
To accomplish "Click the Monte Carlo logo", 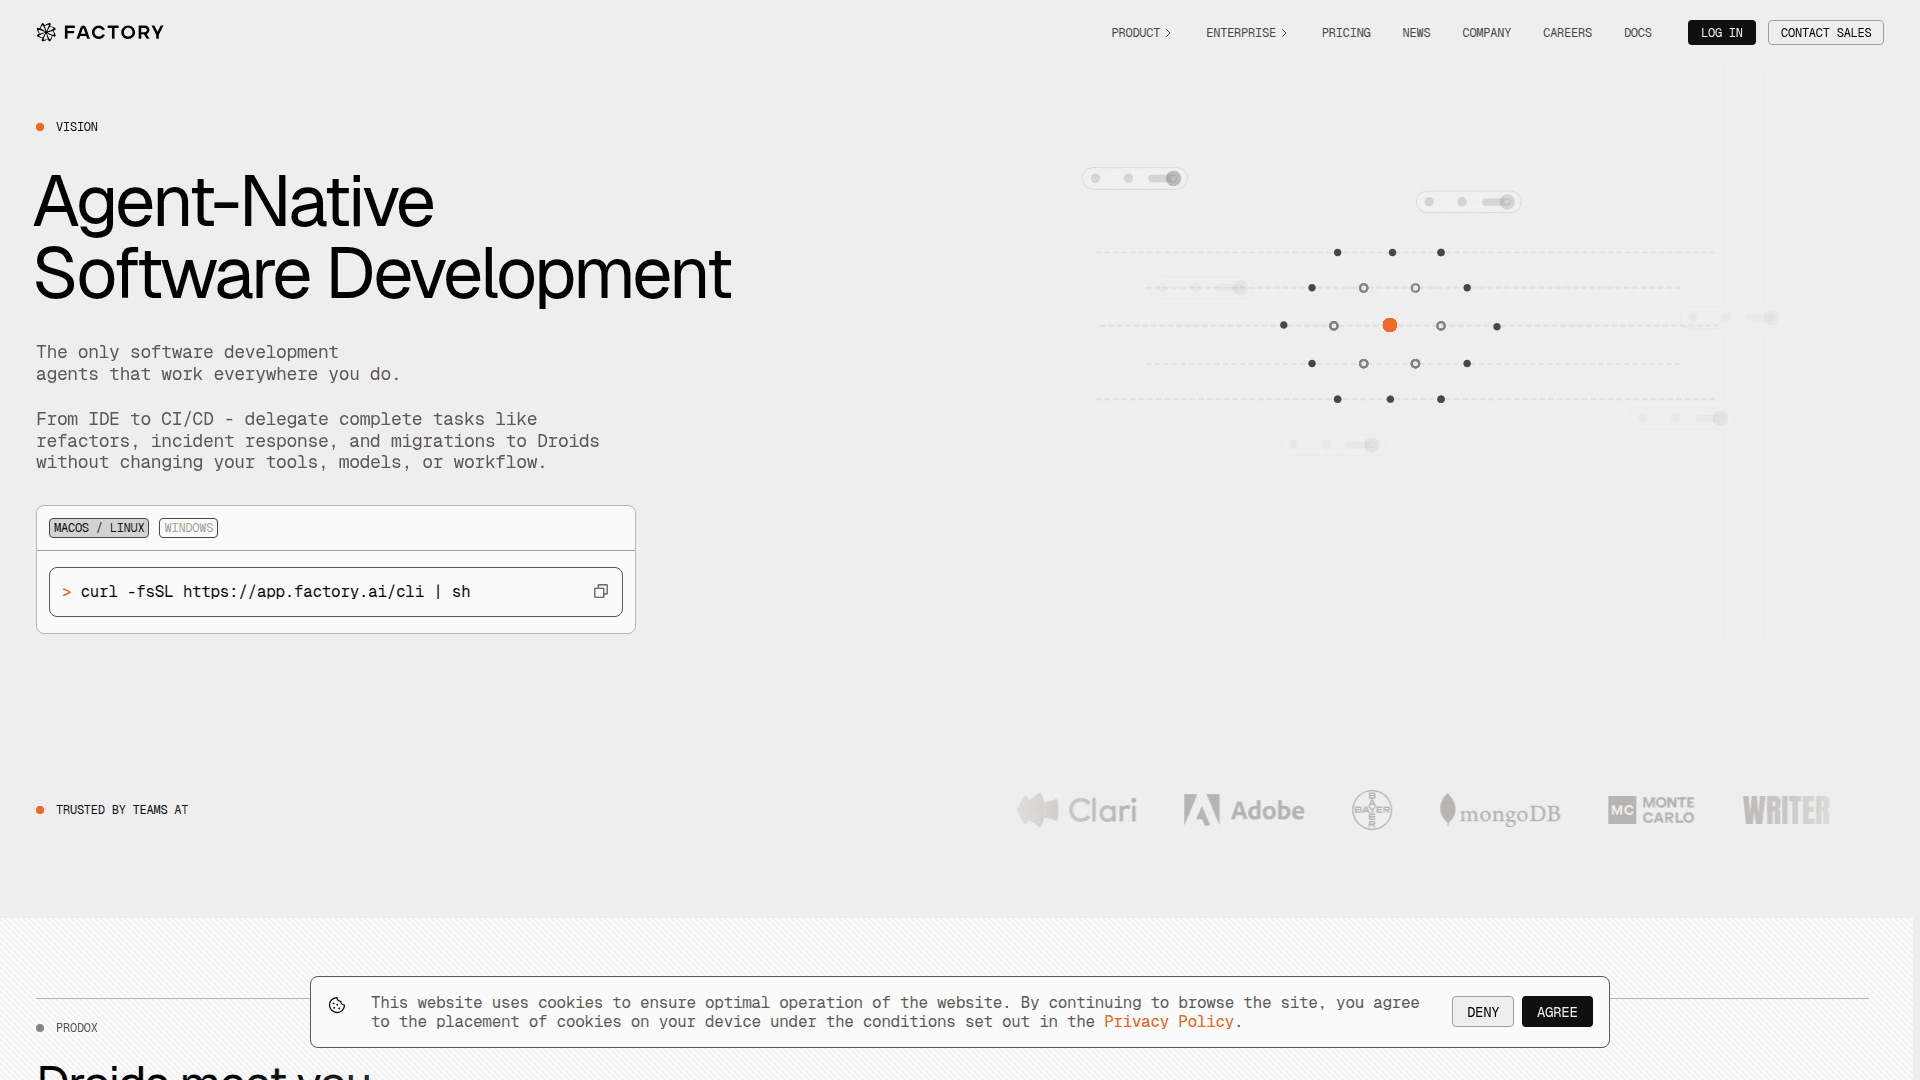I will tap(1651, 810).
